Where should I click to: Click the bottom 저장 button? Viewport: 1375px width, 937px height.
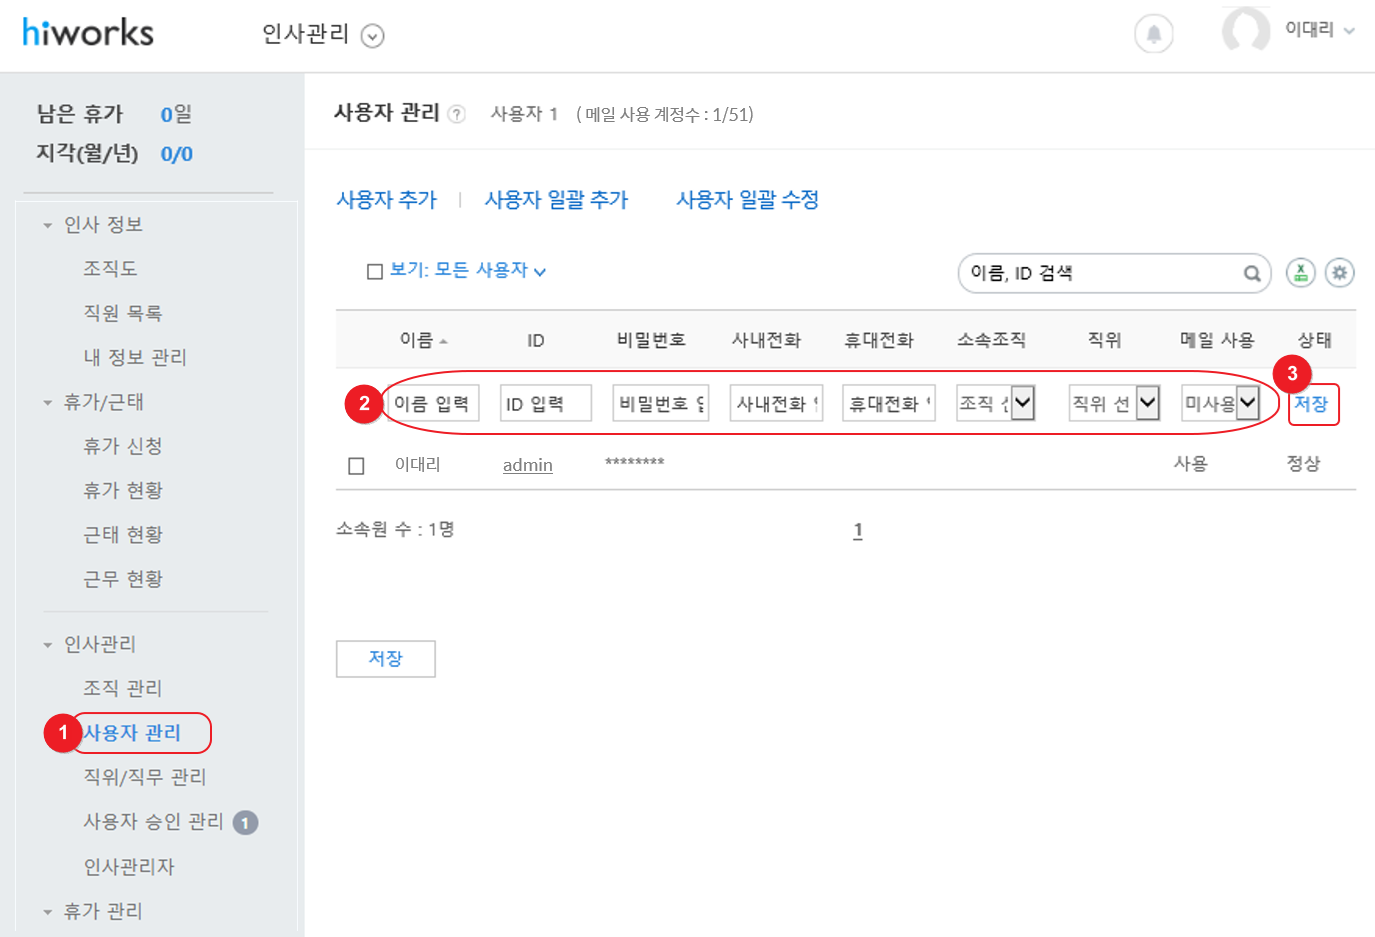pyautogui.click(x=385, y=659)
